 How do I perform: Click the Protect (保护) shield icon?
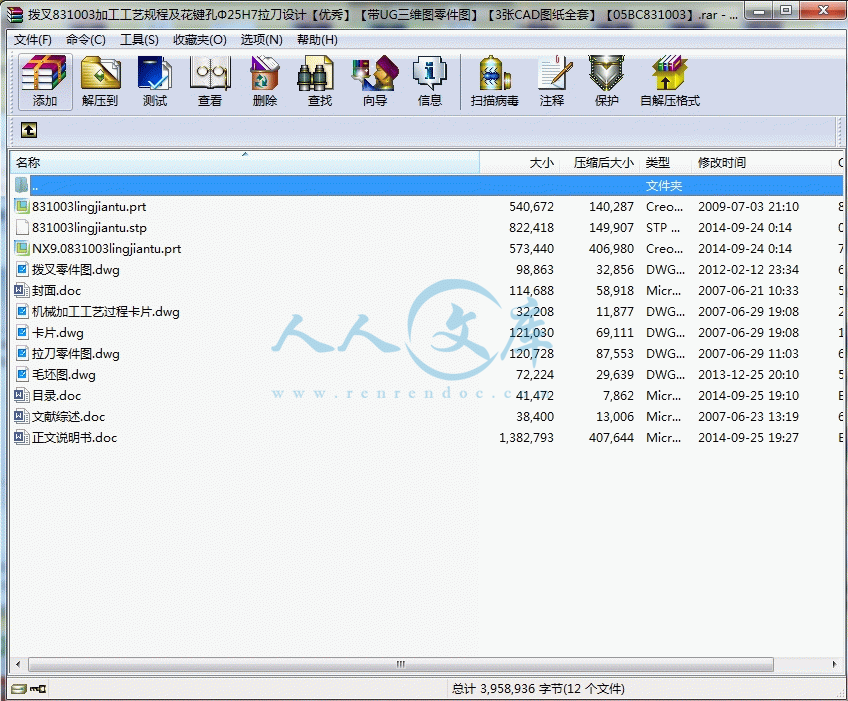606,82
